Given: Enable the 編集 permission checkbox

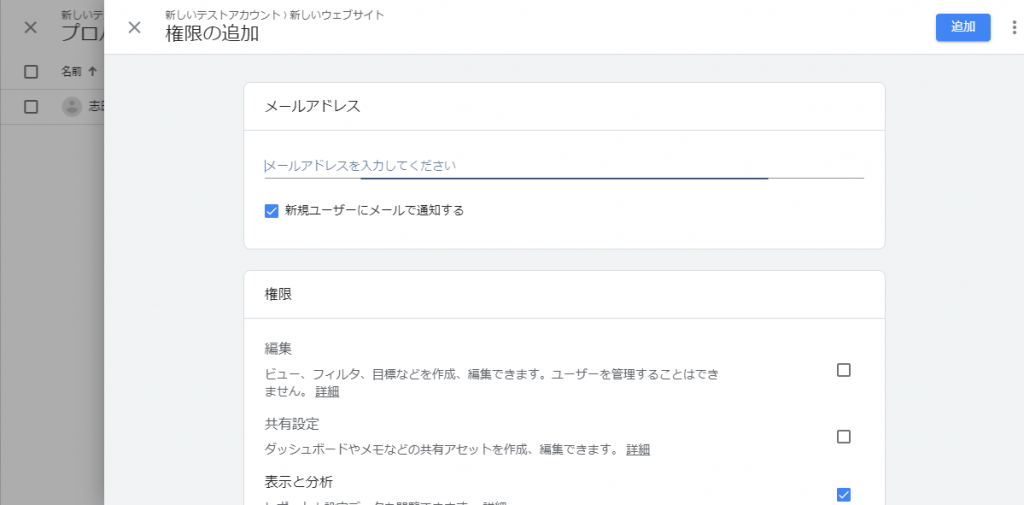Looking at the screenshot, I should tap(844, 370).
